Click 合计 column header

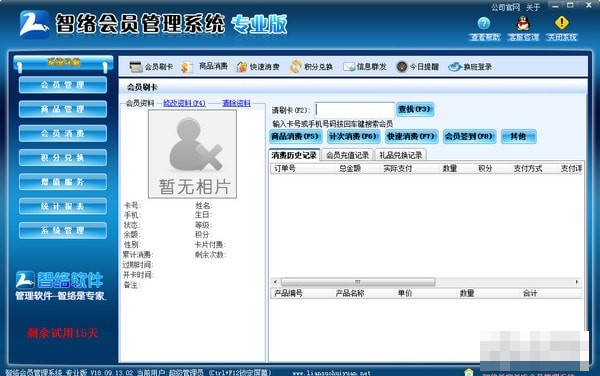coord(530,293)
